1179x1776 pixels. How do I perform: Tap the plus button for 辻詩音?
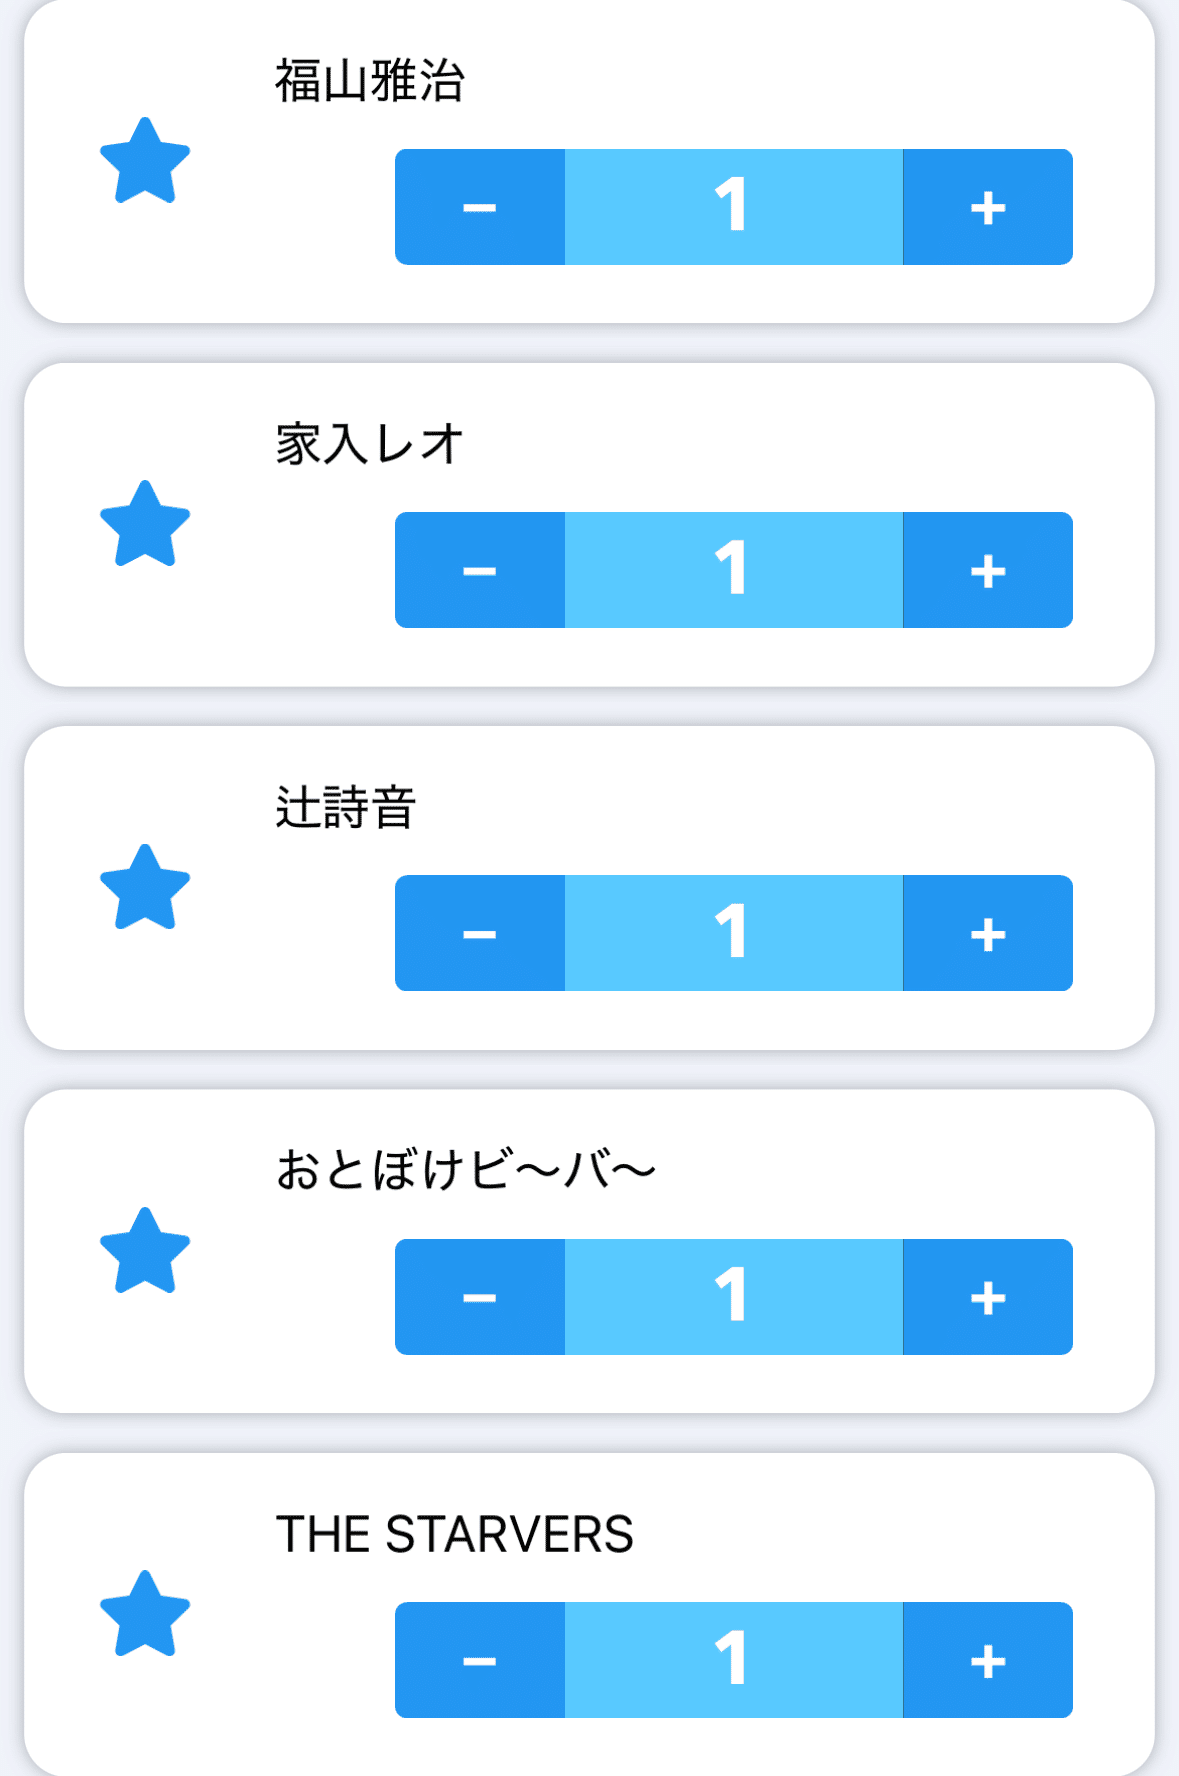pyautogui.click(x=988, y=933)
